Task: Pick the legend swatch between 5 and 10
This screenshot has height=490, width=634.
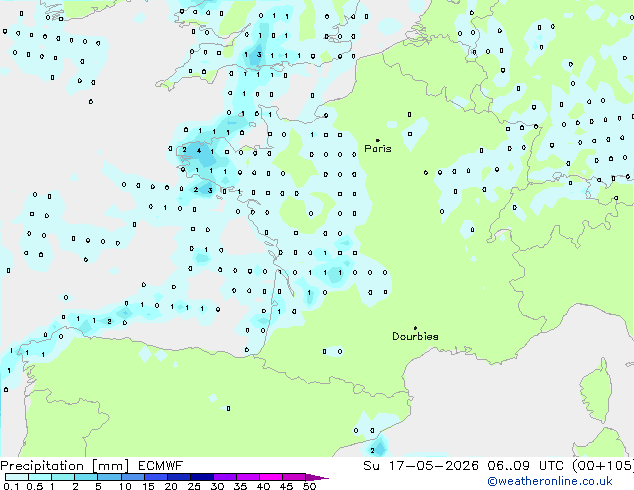Action: pyautogui.click(x=109, y=477)
